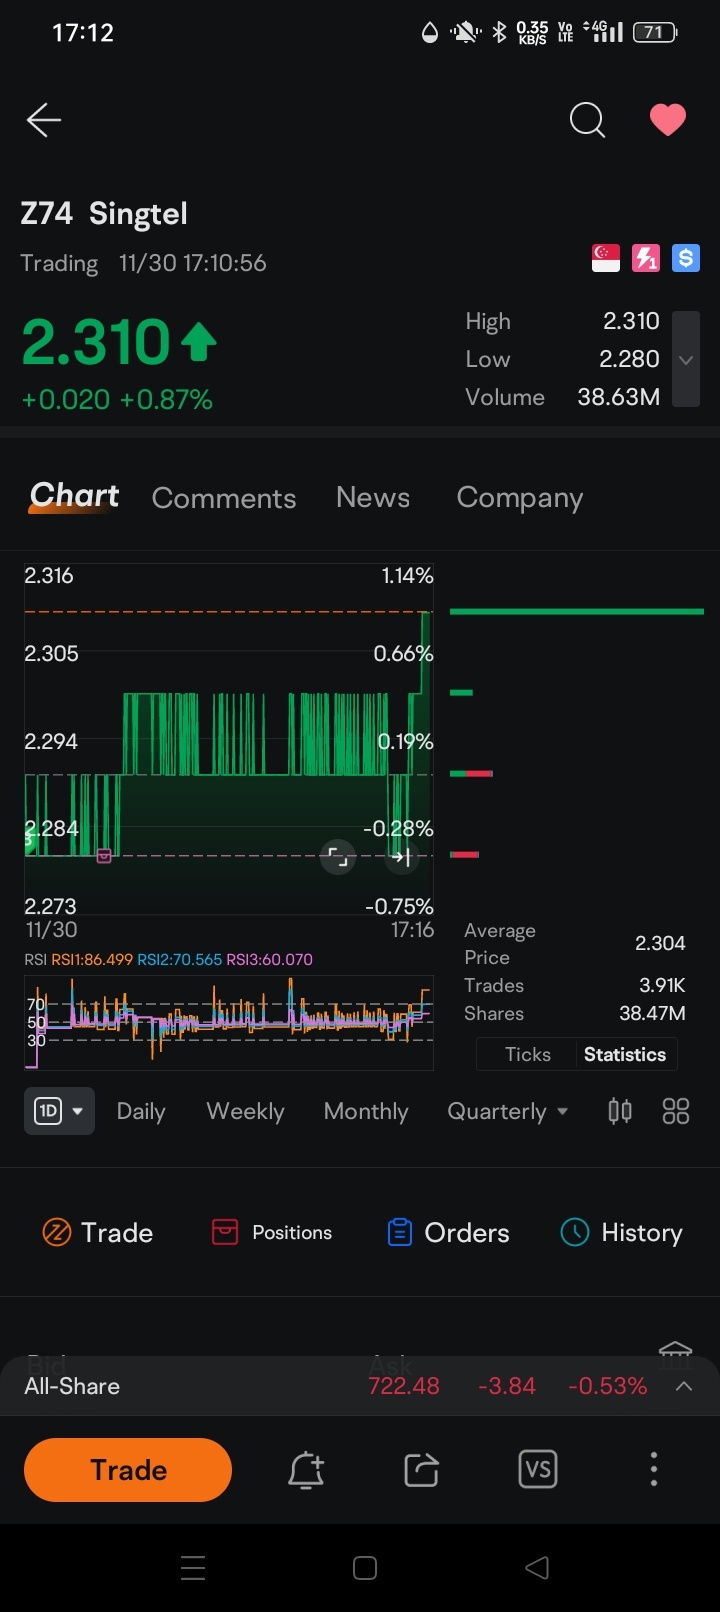
Task: Tap the Average Price value 2.304
Action: 660,943
